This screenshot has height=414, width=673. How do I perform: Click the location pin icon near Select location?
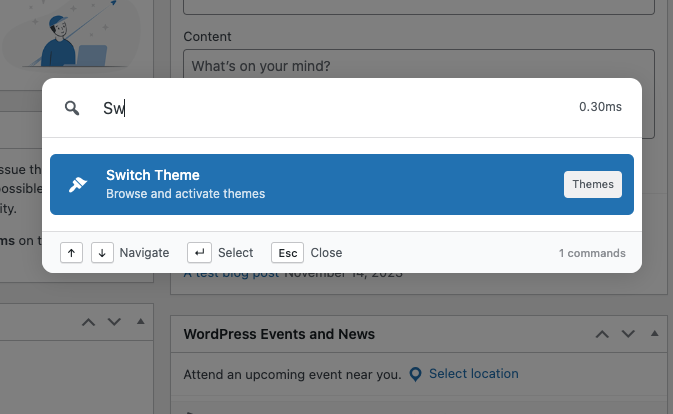(415, 374)
